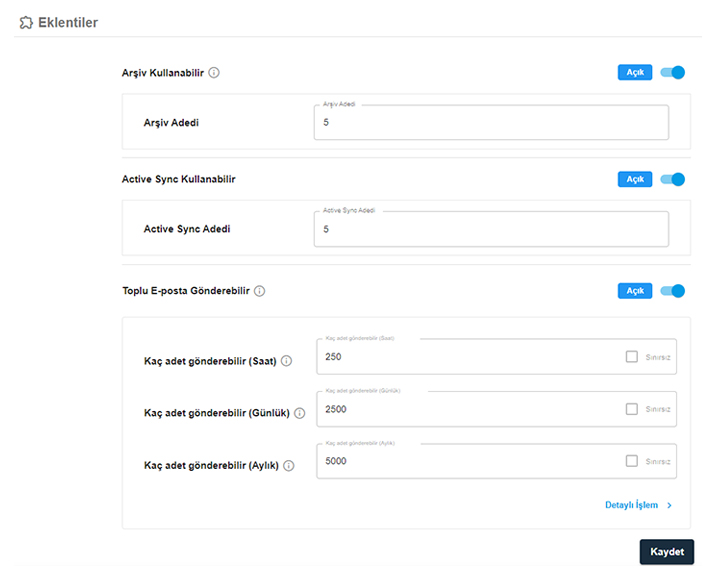Open info icon next to Arşiv Kullanabilir
The width and height of the screenshot is (716, 581).
pyautogui.click(x=214, y=73)
